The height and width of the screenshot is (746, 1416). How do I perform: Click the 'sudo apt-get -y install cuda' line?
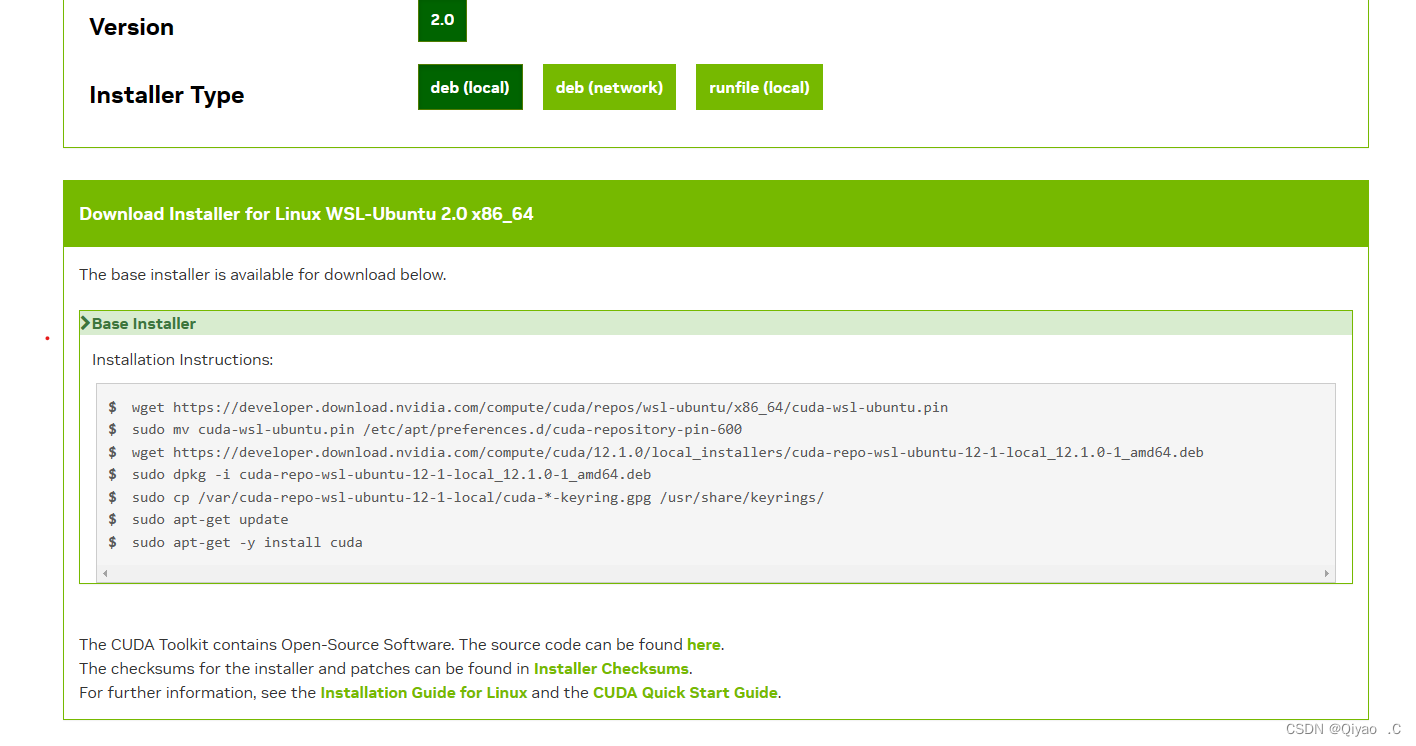247,543
